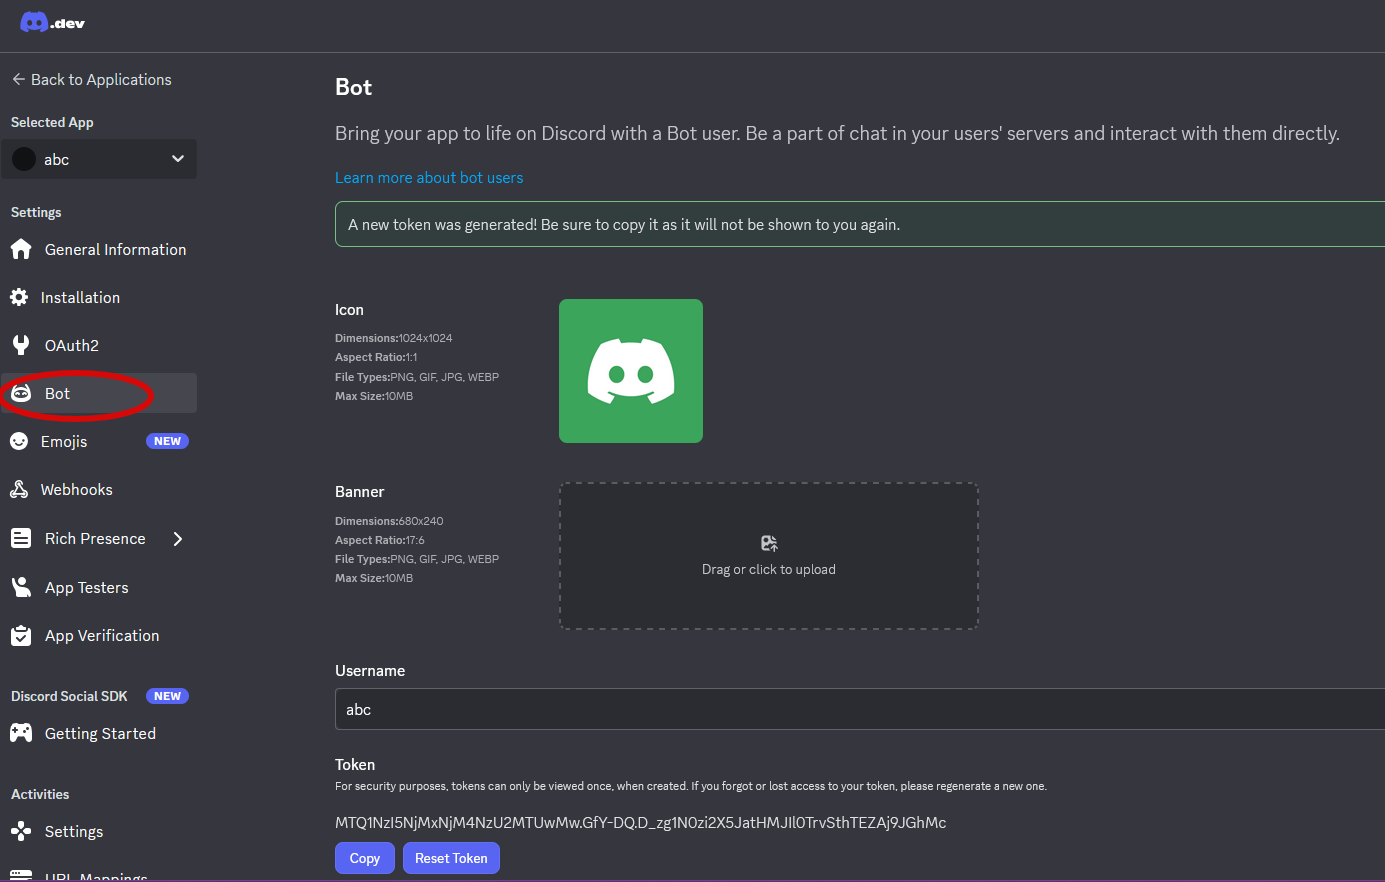Open the Selected App dropdown showing abc
Viewport: 1385px width, 882px height.
click(98, 158)
